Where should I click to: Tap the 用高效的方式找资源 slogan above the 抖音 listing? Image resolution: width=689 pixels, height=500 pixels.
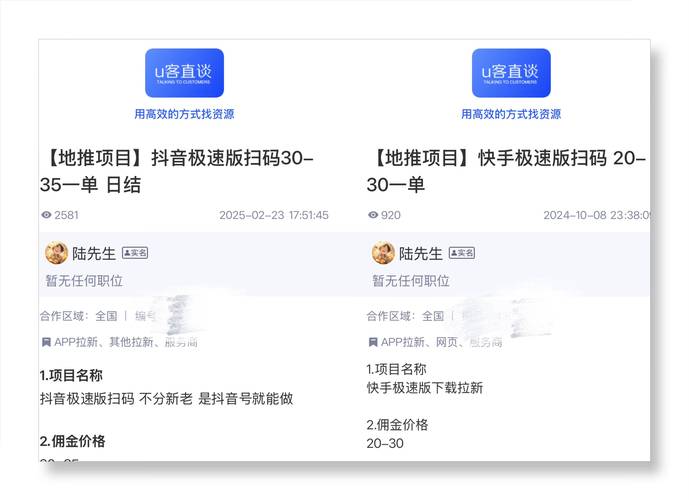click(x=184, y=114)
